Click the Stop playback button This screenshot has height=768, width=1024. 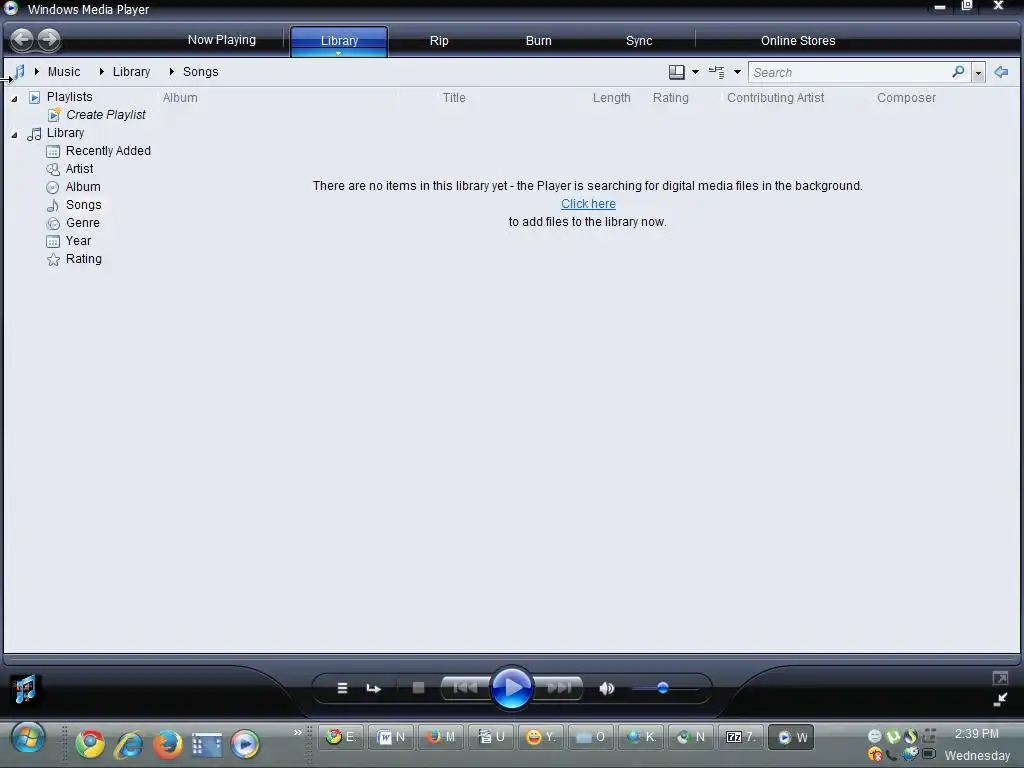pyautogui.click(x=419, y=688)
